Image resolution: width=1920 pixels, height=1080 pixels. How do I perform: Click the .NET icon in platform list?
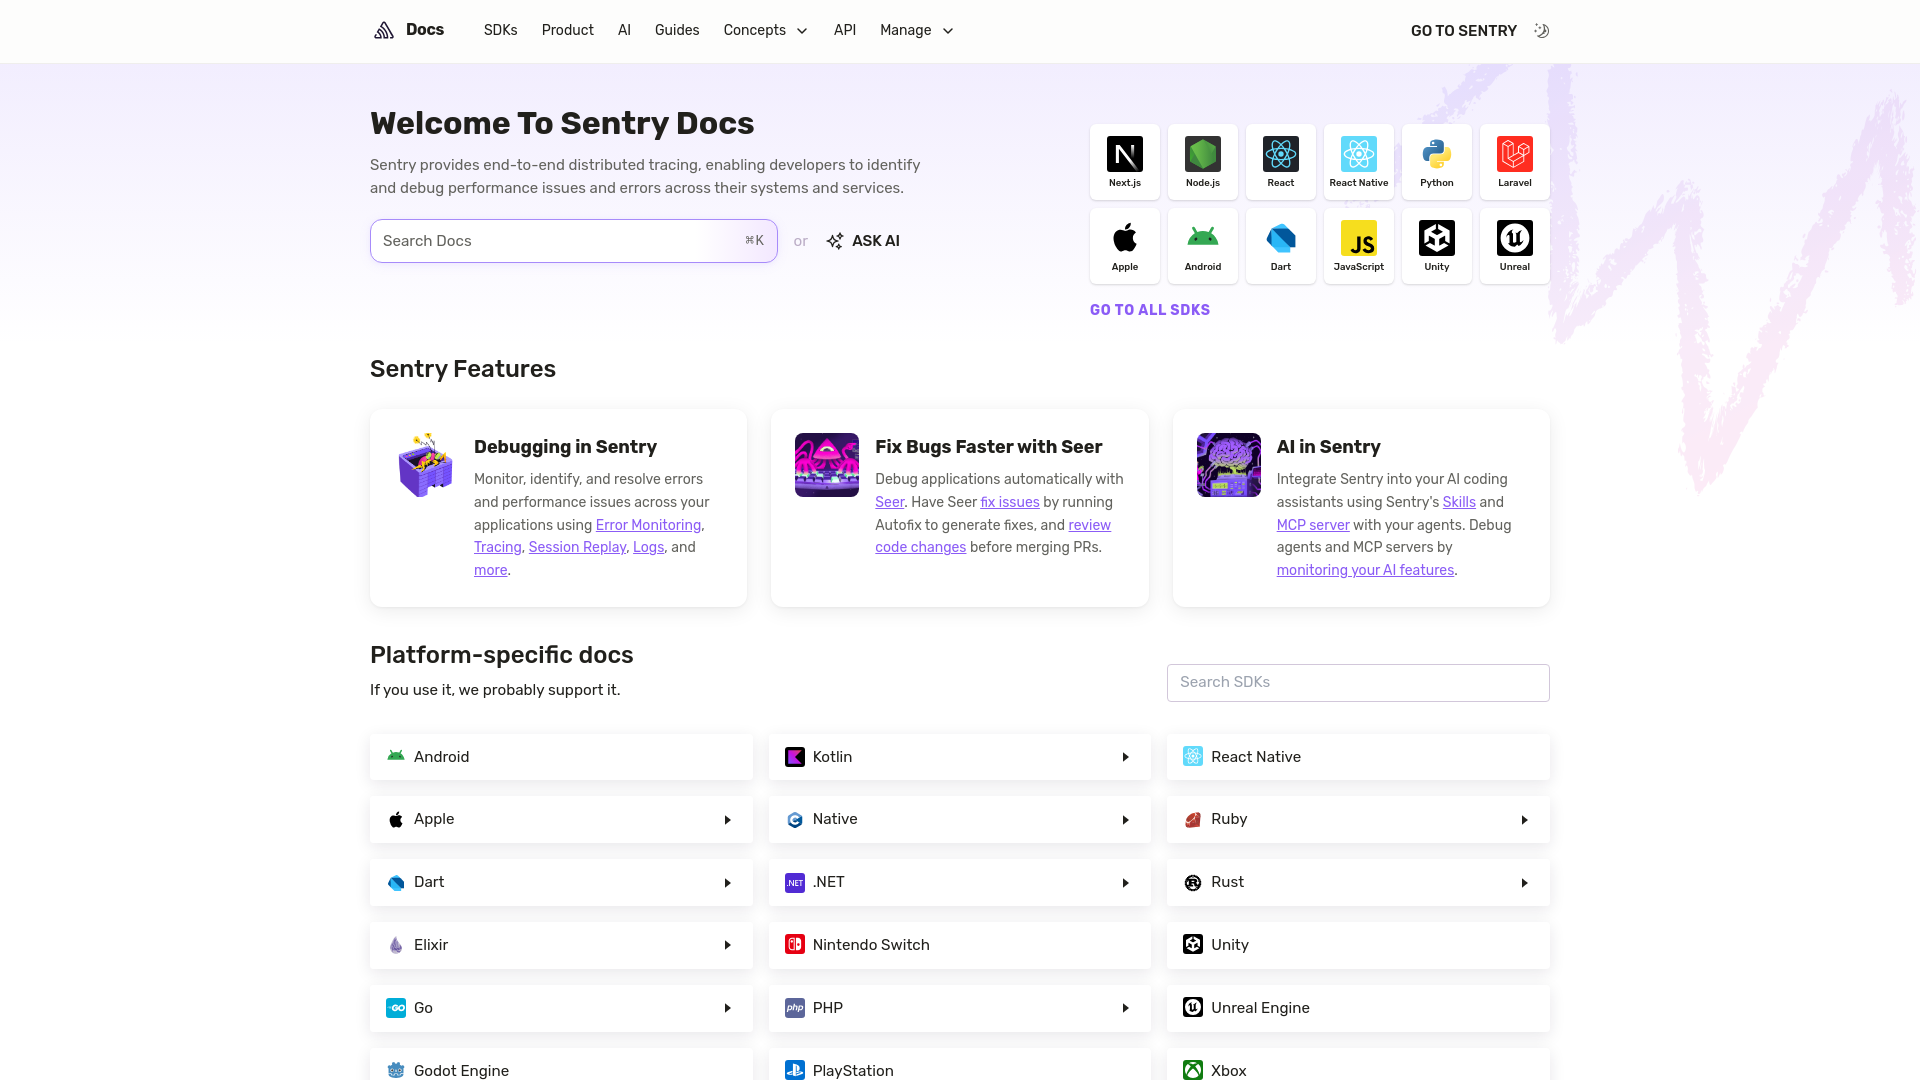(795, 883)
